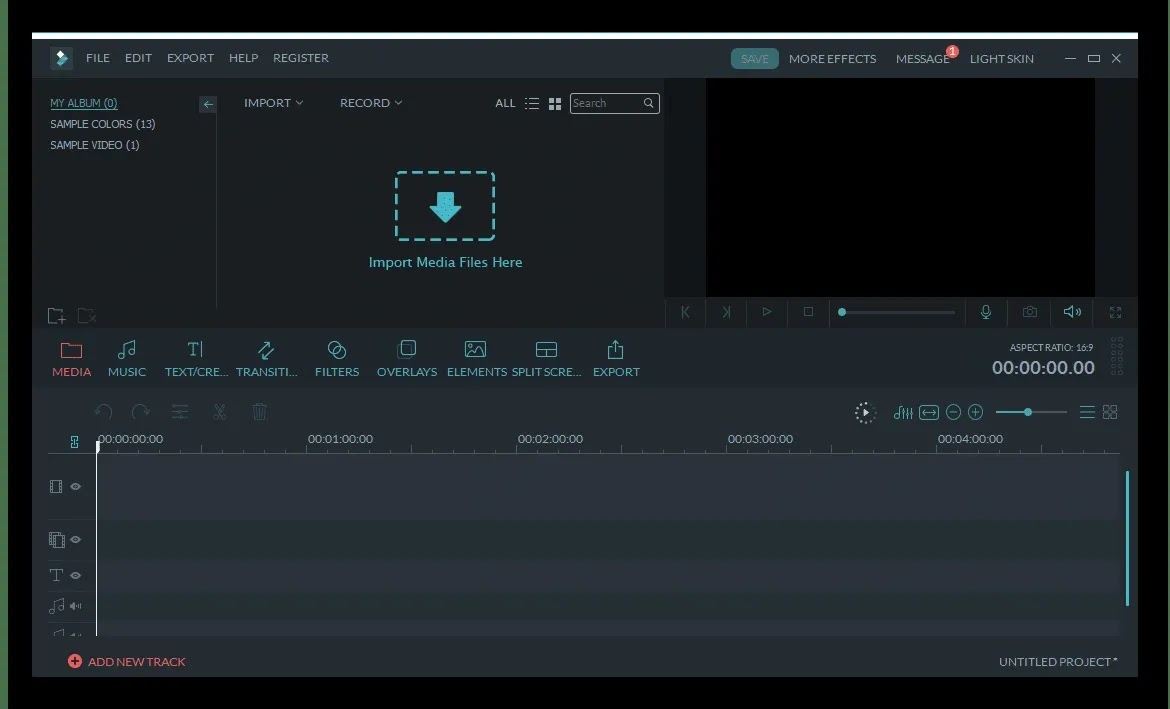Open the TEXT/CREDIT tab
The height and width of the screenshot is (709, 1170).
click(x=196, y=359)
